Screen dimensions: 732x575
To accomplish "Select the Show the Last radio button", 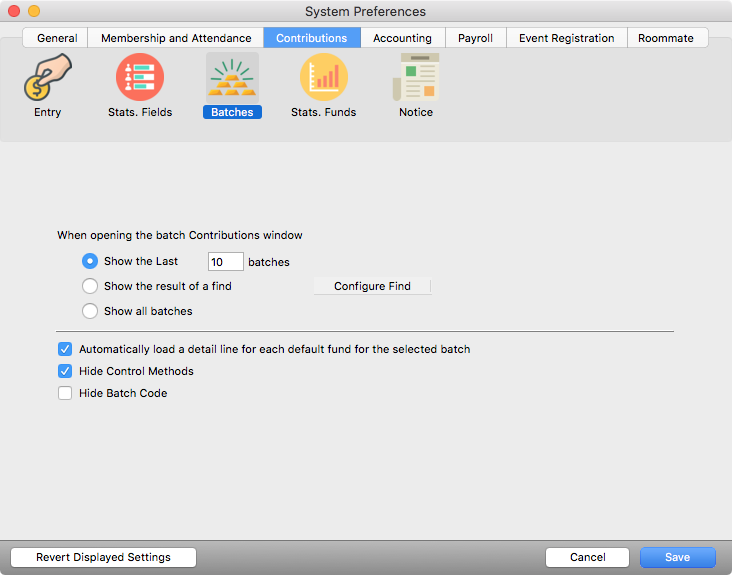I will pos(90,261).
